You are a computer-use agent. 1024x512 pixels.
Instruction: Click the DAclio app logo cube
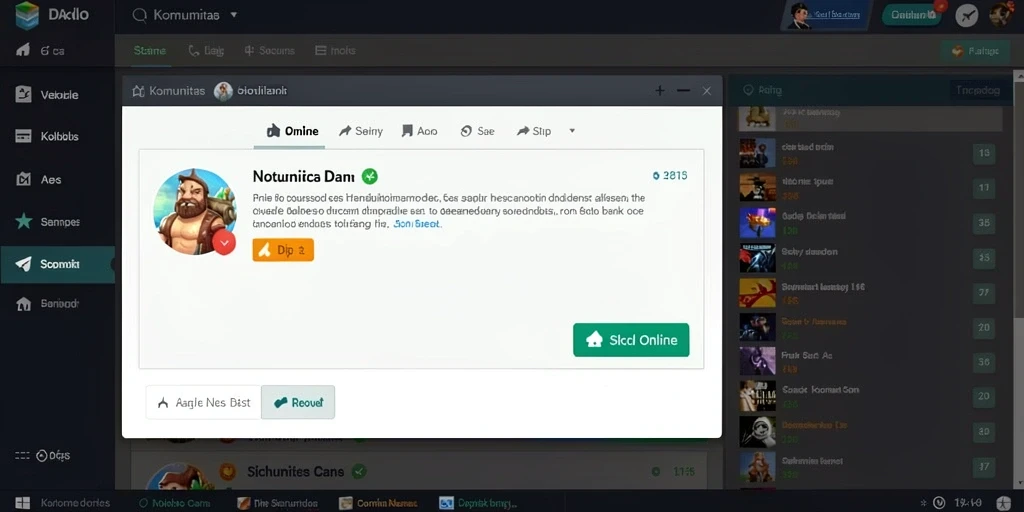click(x=27, y=16)
